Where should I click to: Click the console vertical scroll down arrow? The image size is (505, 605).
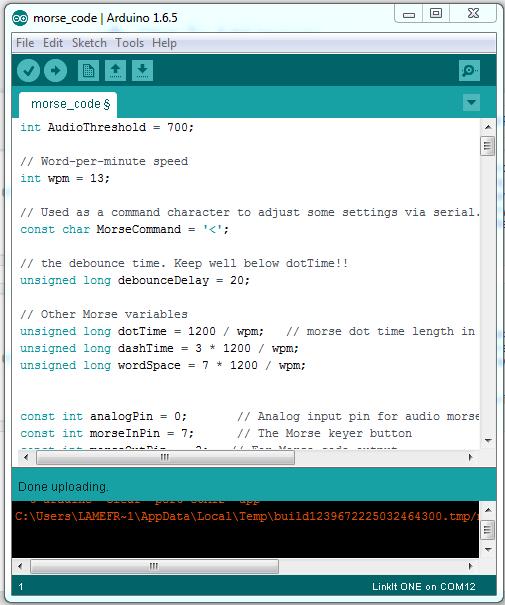(488, 549)
